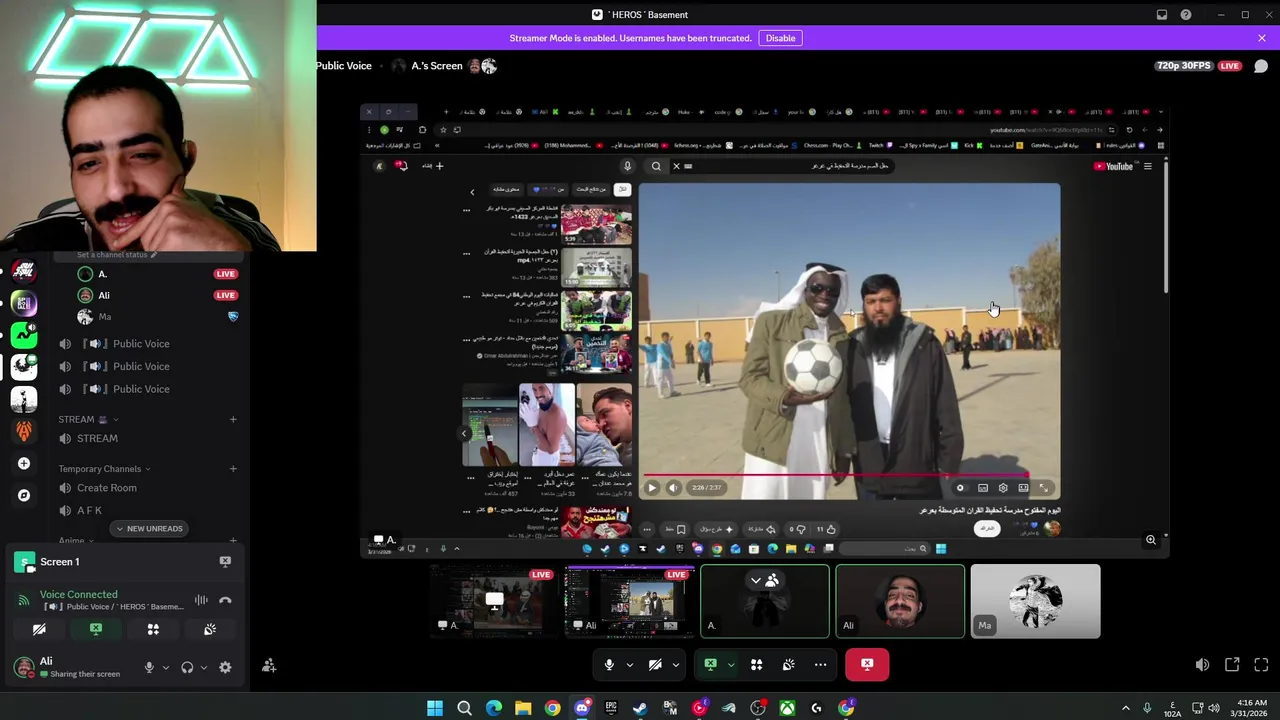
Task: Open Discord help question-mark icon
Action: click(x=1186, y=15)
